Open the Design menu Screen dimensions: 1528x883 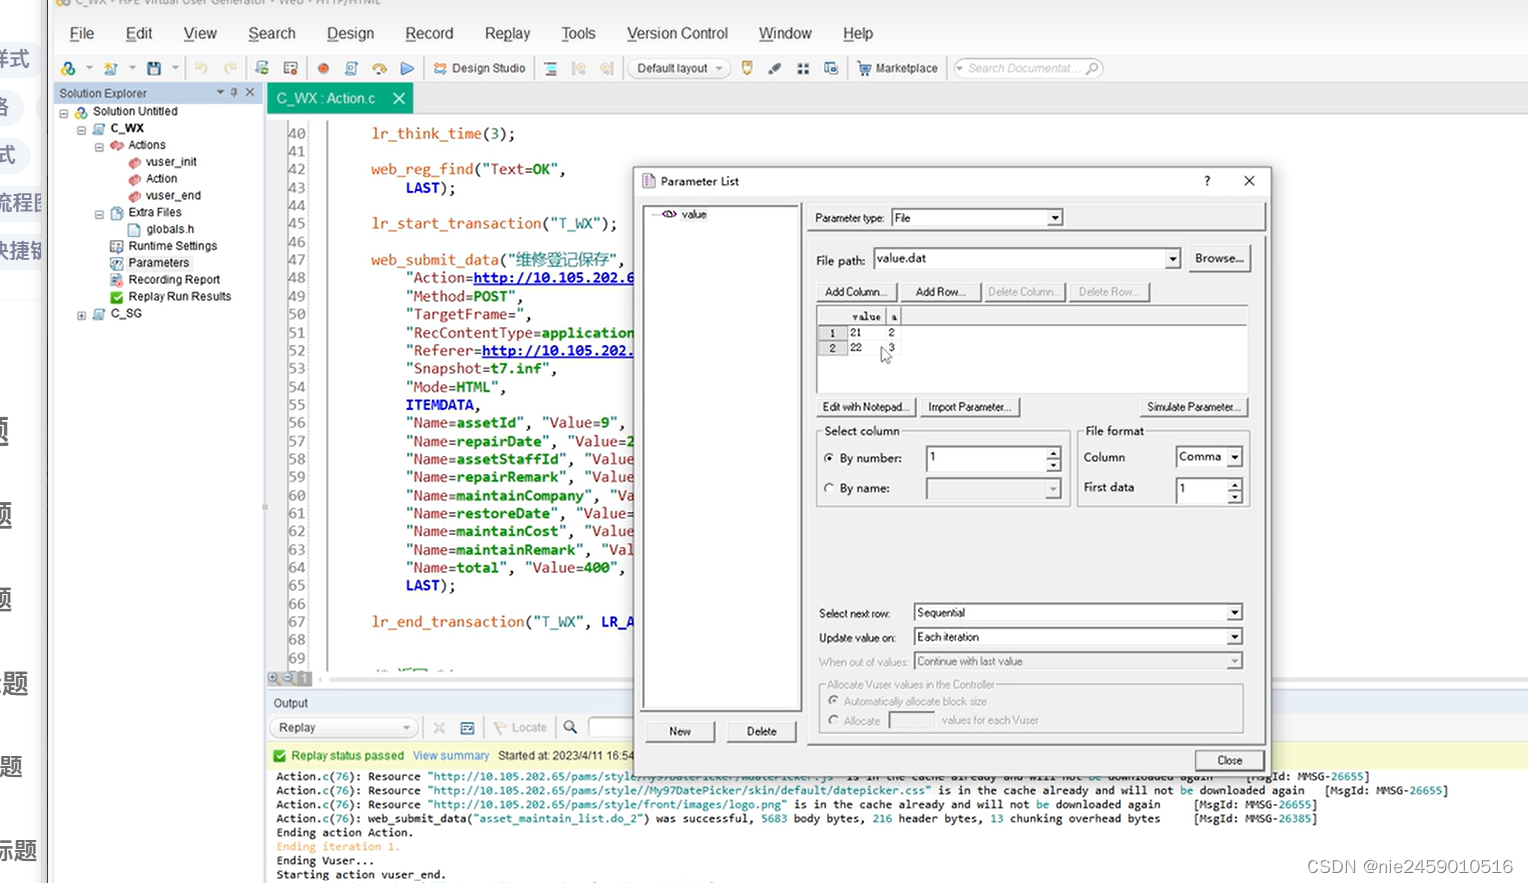(350, 33)
